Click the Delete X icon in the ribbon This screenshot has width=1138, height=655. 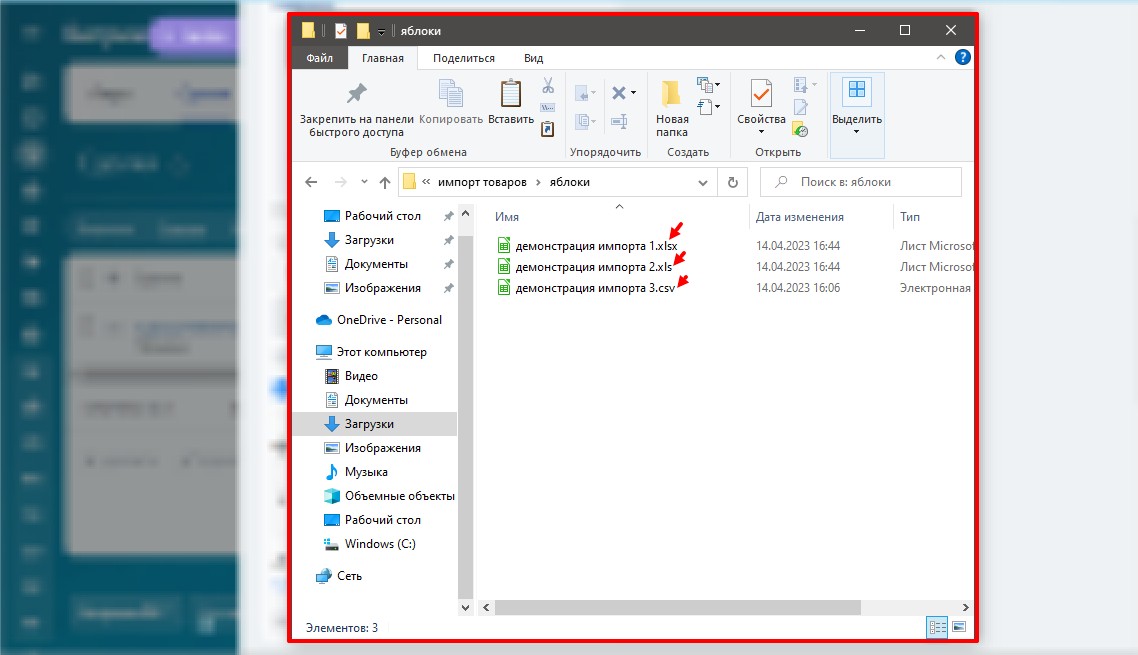619,93
